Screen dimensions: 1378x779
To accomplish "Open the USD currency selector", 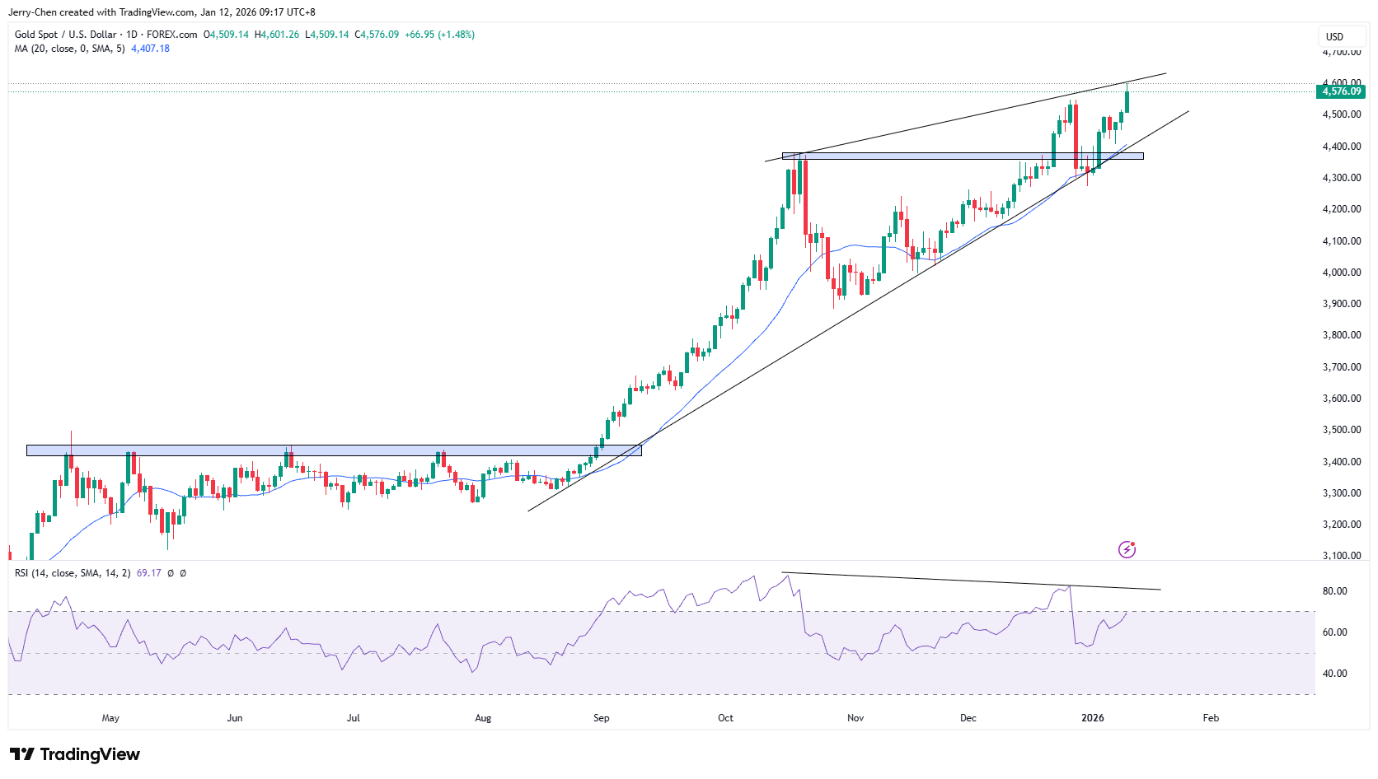I will tap(1334, 37).
